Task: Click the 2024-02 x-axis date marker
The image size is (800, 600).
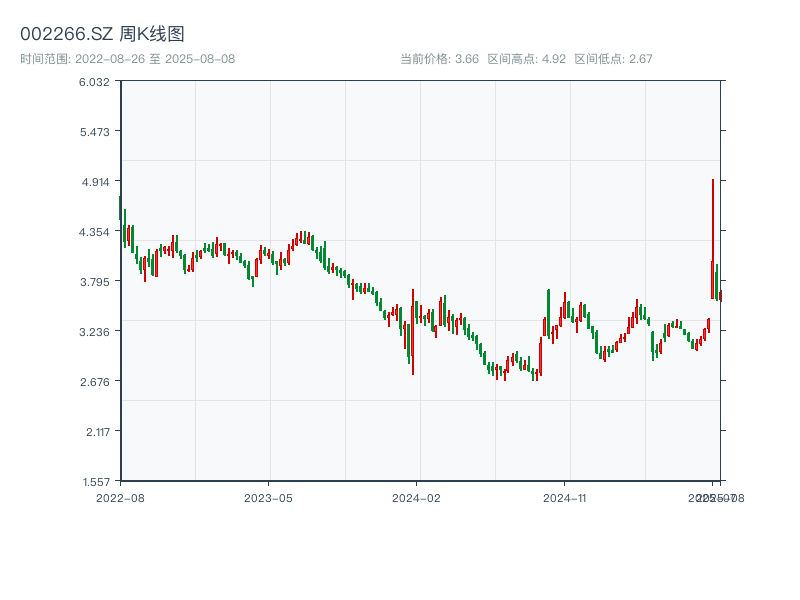Action: coord(416,497)
